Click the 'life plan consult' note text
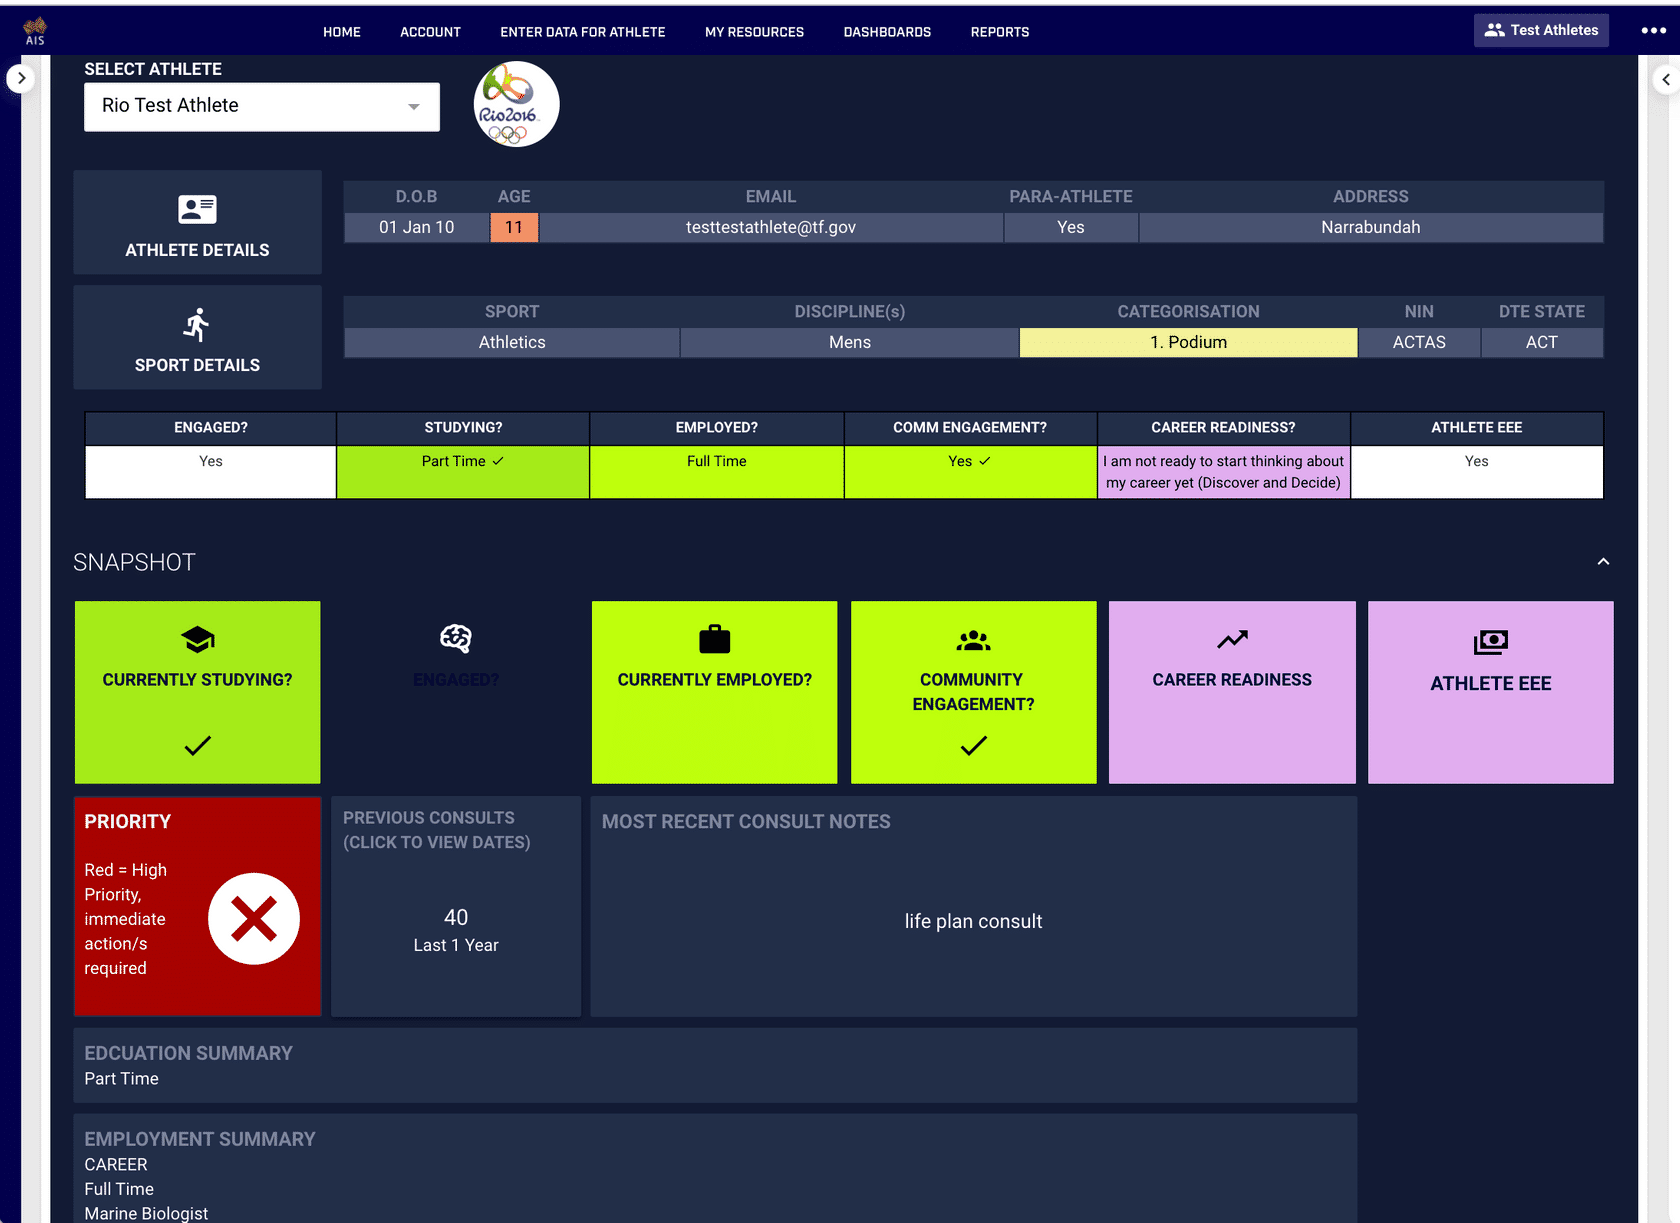 point(974,921)
